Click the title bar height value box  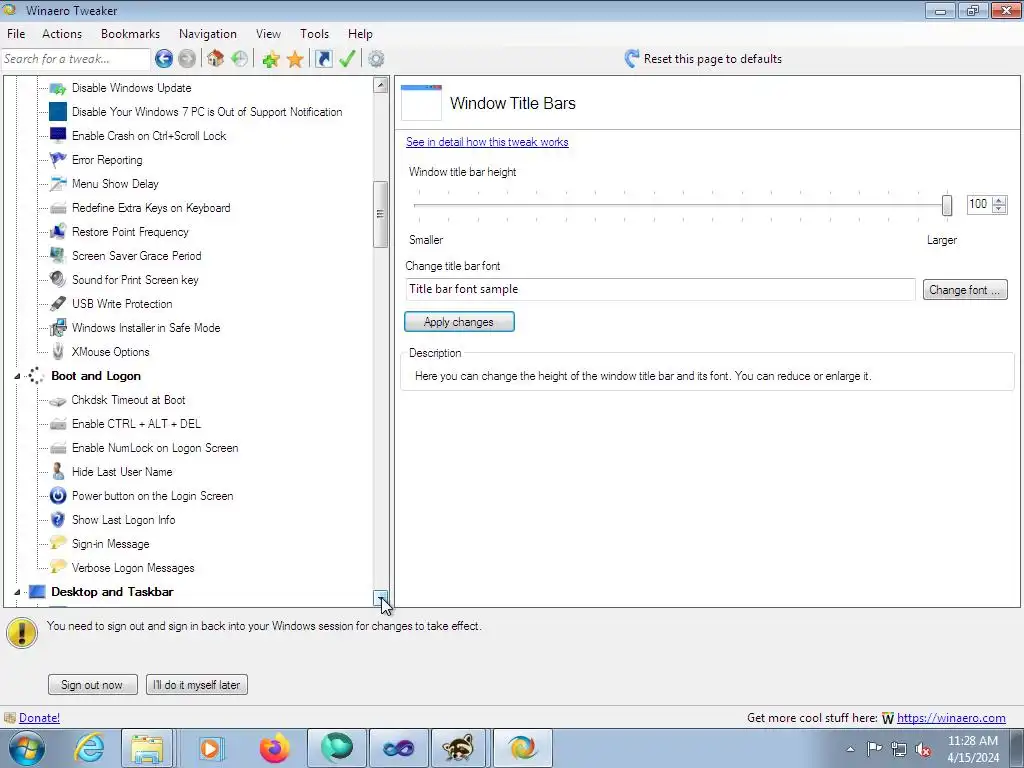979,204
